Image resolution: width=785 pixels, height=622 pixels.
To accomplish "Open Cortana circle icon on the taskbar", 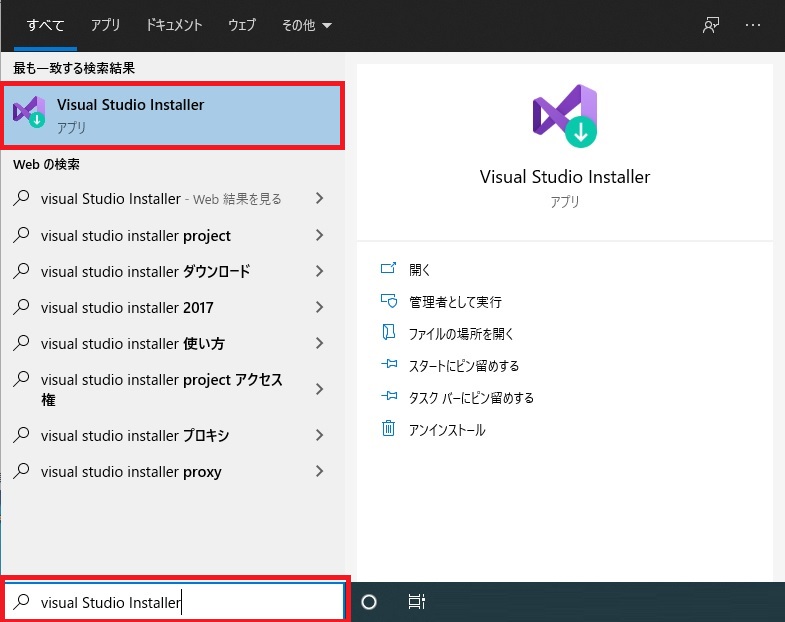I will (x=369, y=602).
